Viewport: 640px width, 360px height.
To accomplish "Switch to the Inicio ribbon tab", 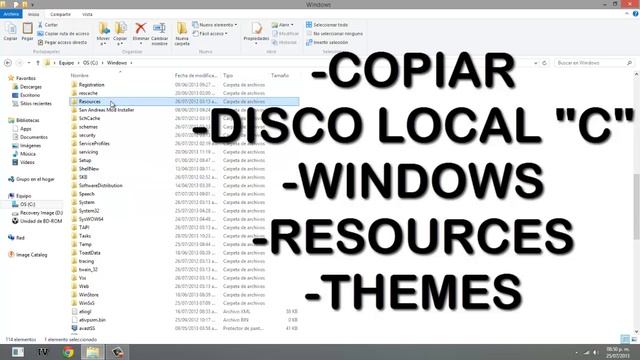I will [33, 14].
